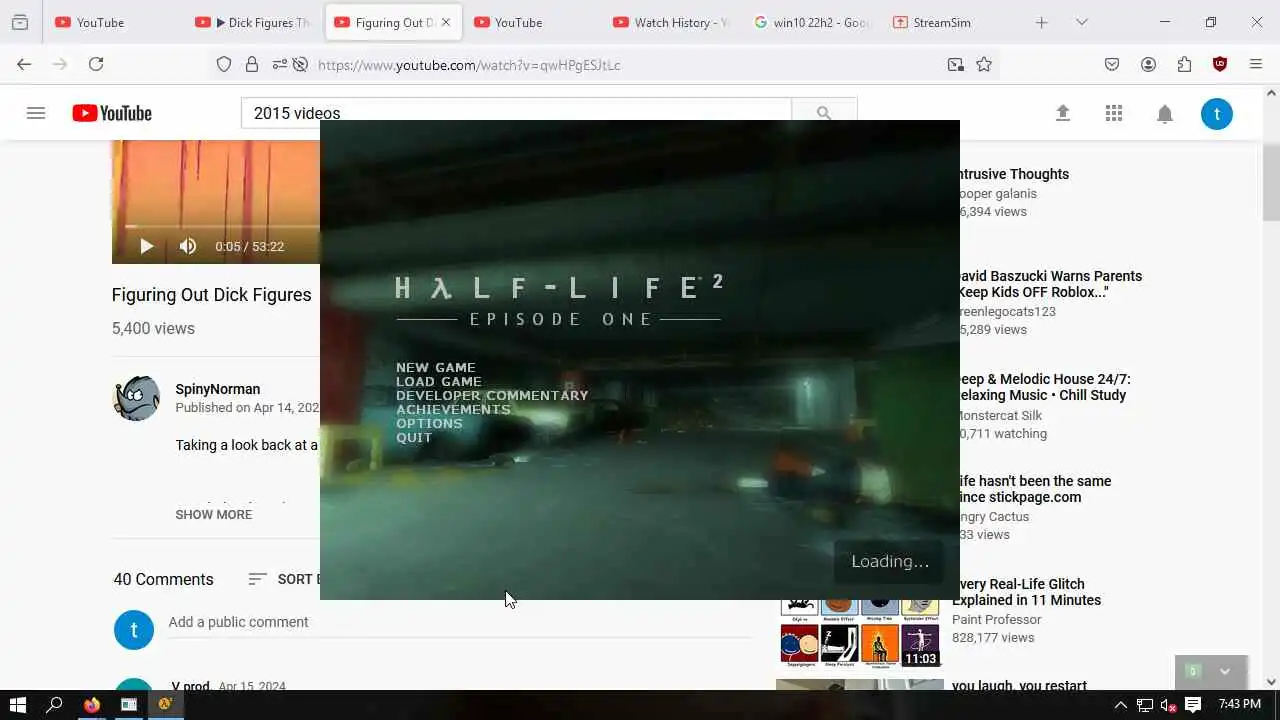This screenshot has height=720, width=1280.
Task: Show notification chevron on the floating panel
Action: pos(1224,671)
